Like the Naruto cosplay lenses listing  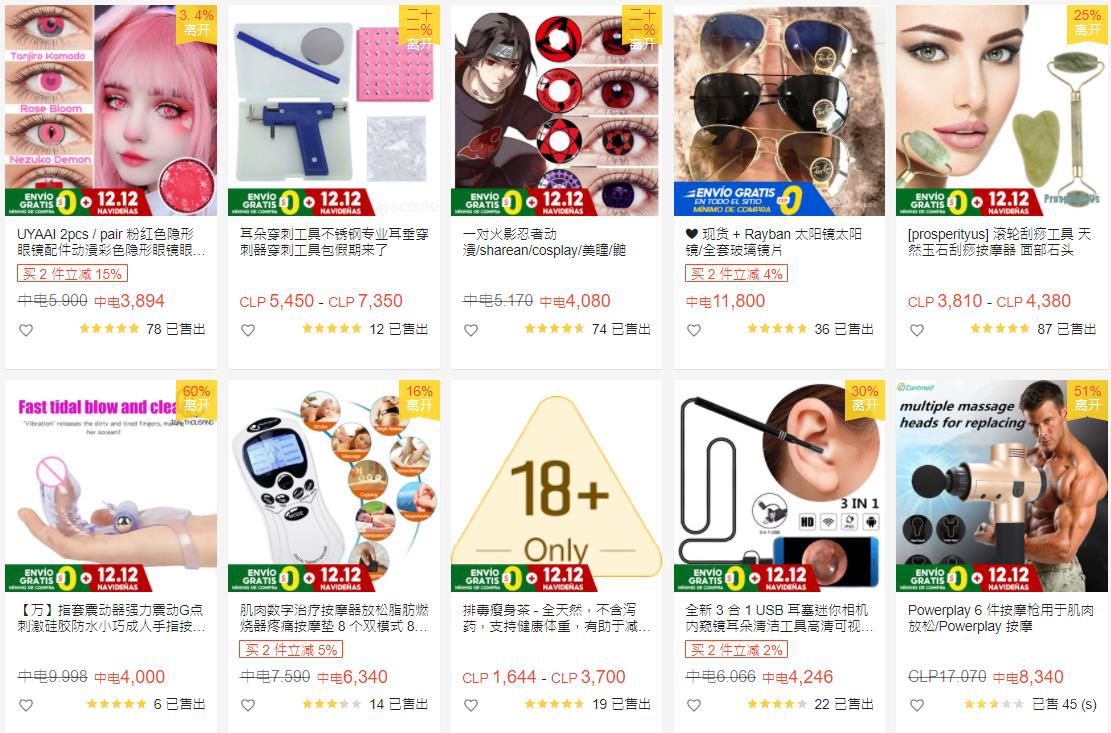coord(471,330)
